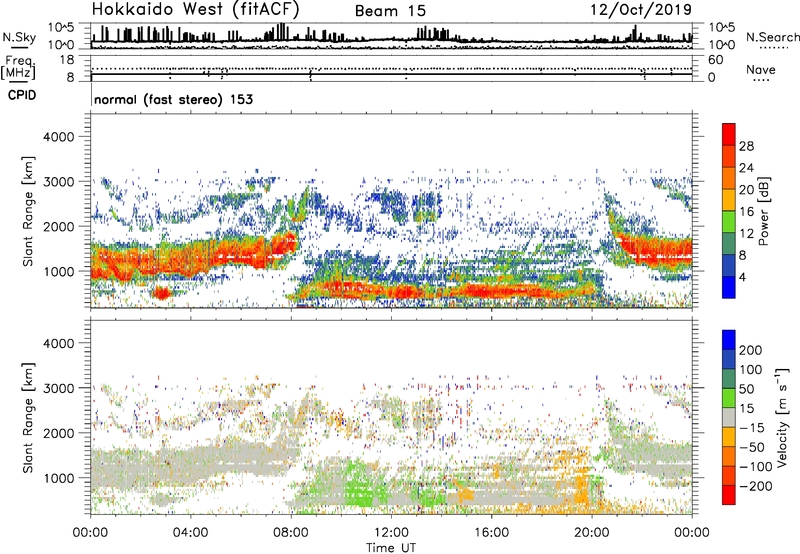Click the "28" power color bar value
800x554 pixels.
746,146
